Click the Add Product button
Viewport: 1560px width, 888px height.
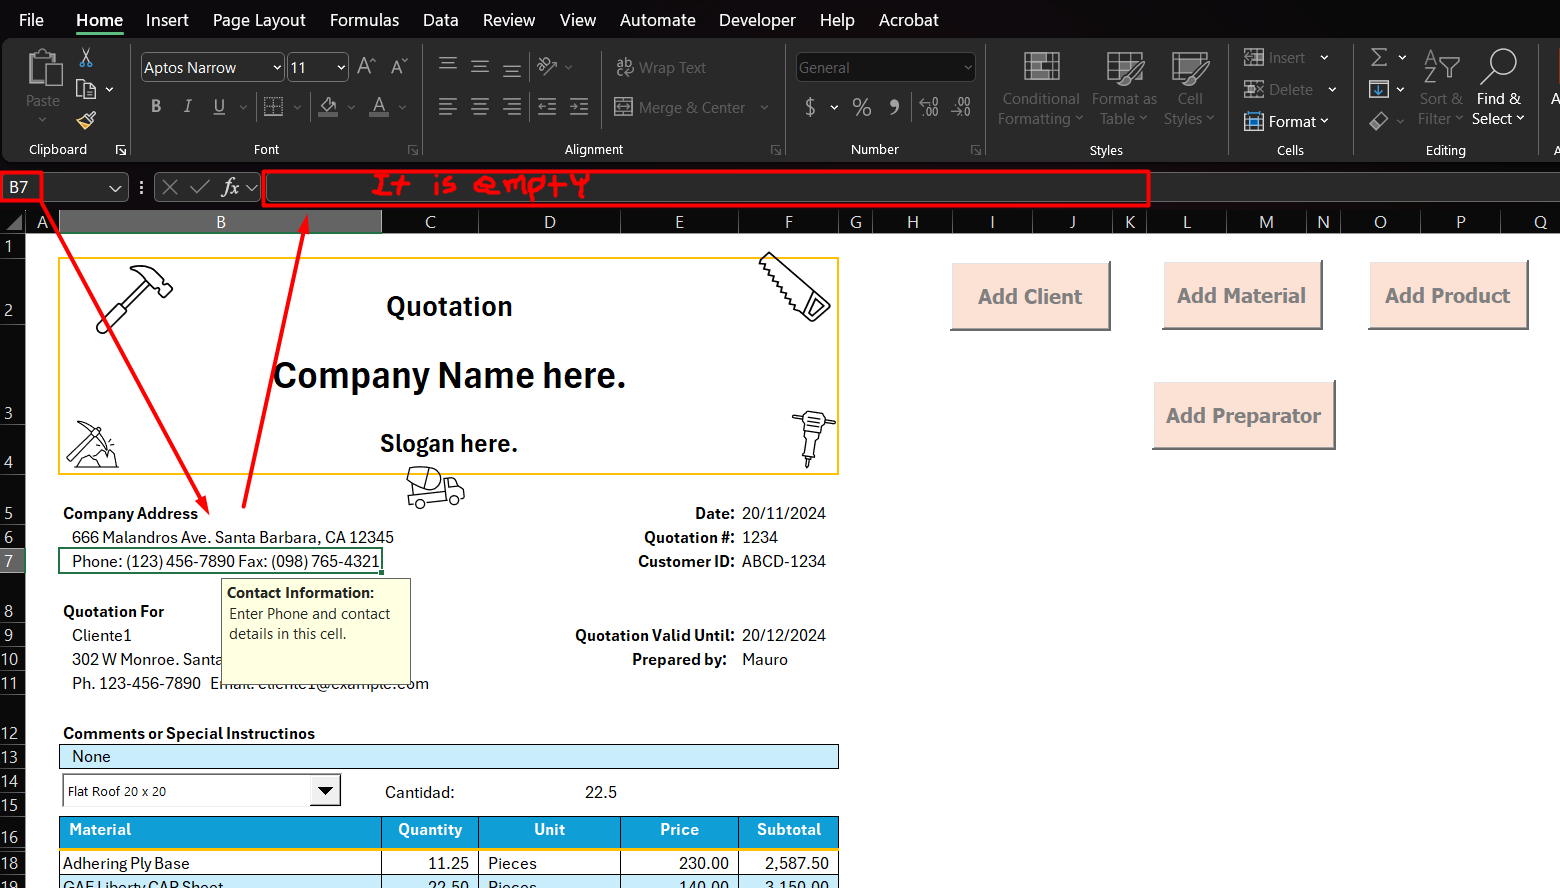[x=1447, y=295]
